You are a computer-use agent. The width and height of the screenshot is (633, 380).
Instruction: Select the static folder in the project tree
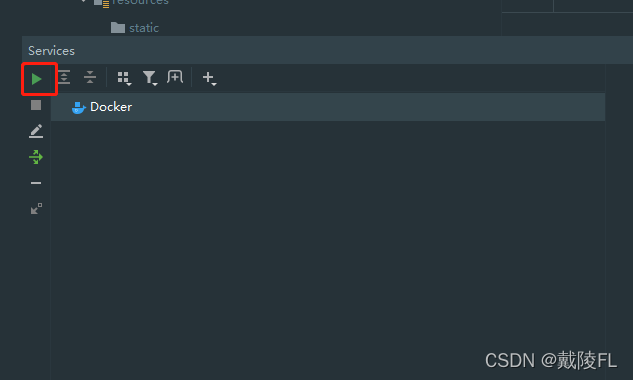pyautogui.click(x=144, y=28)
